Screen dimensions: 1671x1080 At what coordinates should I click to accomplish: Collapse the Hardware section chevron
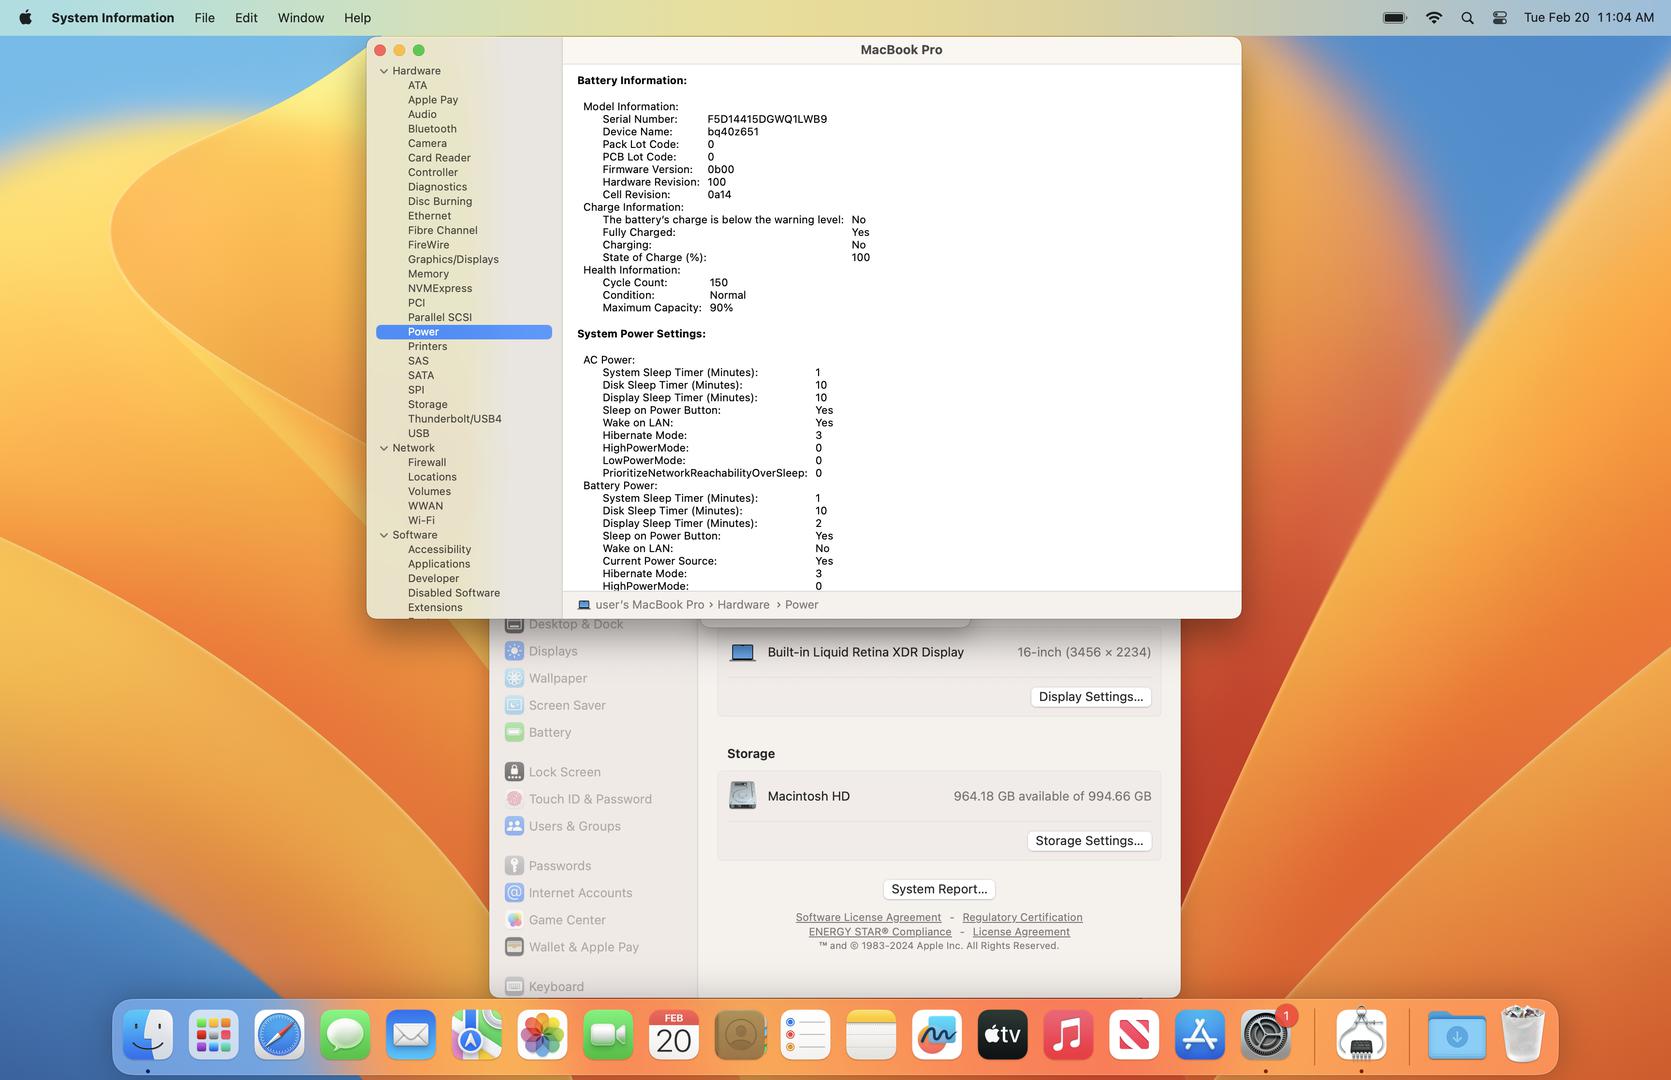click(x=384, y=71)
